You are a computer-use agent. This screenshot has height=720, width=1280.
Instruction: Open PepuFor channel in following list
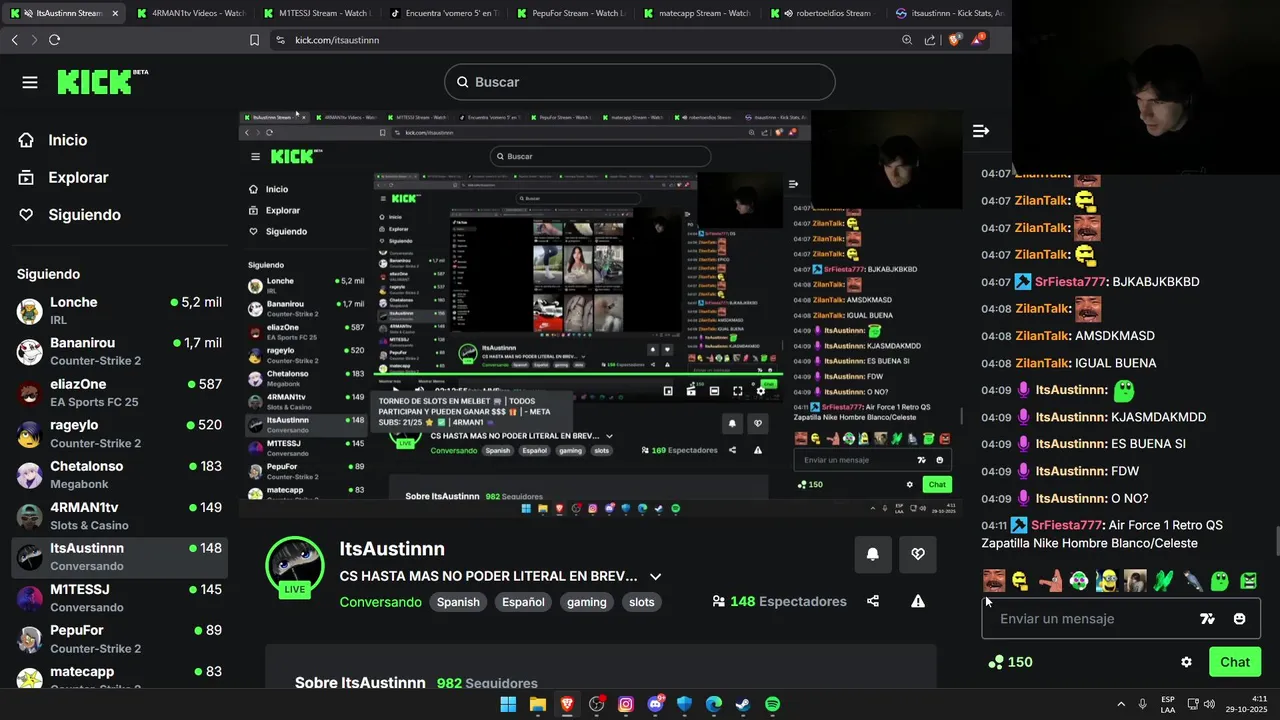click(119, 638)
